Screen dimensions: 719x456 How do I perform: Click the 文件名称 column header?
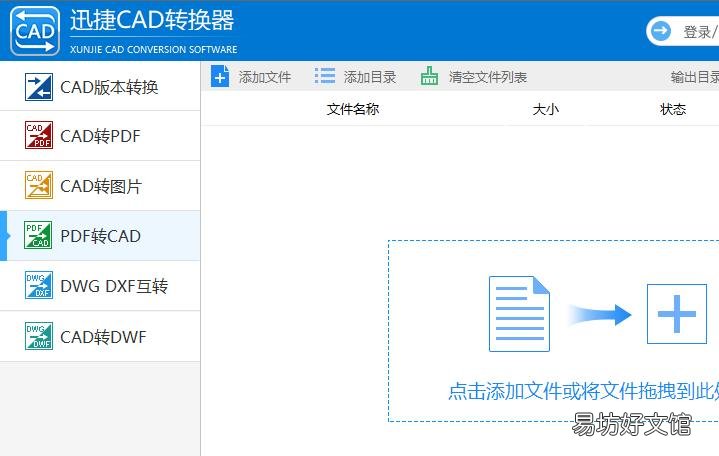point(353,109)
